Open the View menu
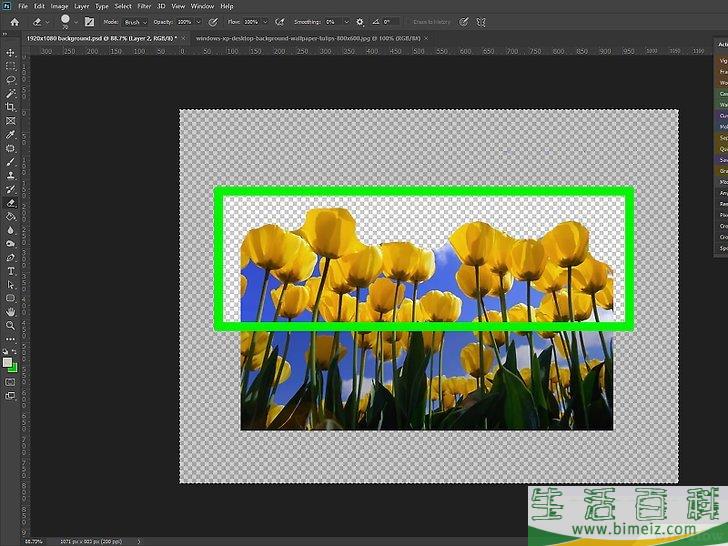The width and height of the screenshot is (728, 546). coord(178,6)
